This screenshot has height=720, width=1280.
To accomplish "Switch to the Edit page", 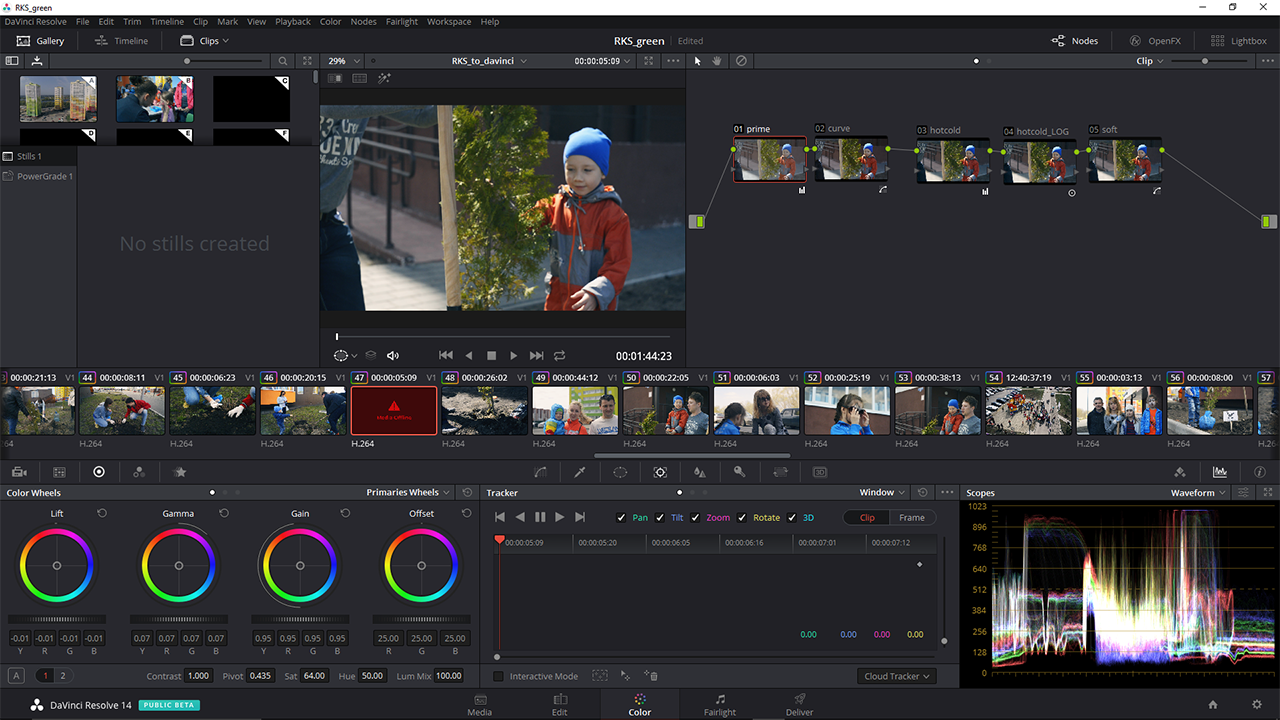I will point(560,705).
